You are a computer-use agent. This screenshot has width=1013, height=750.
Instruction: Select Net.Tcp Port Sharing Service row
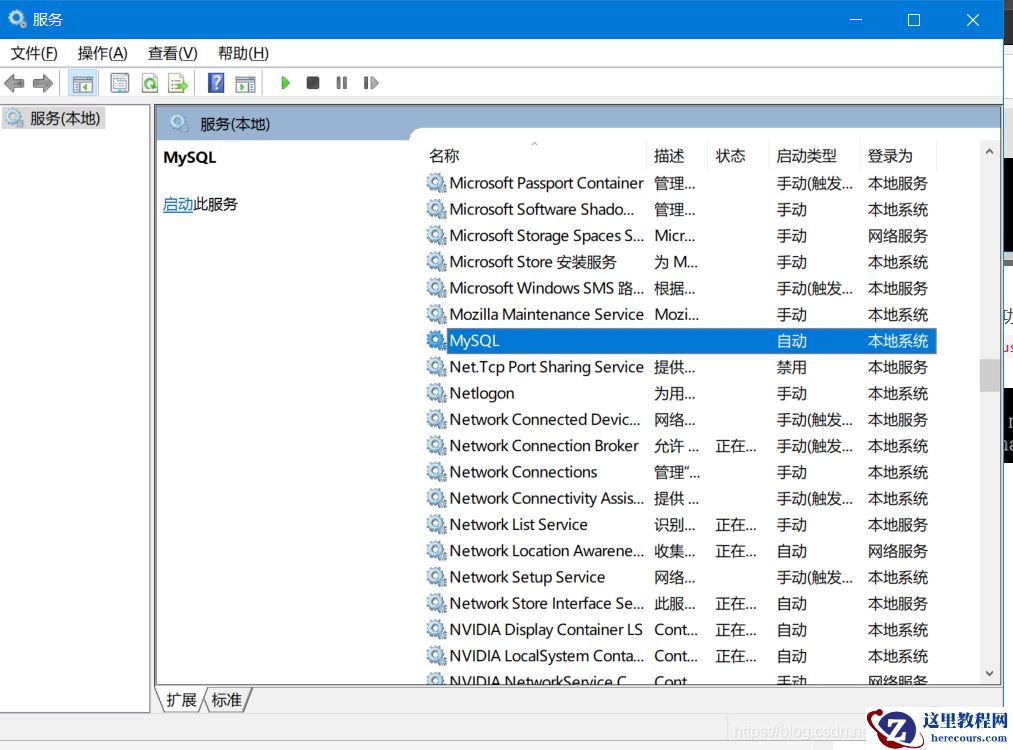[x=680, y=367]
